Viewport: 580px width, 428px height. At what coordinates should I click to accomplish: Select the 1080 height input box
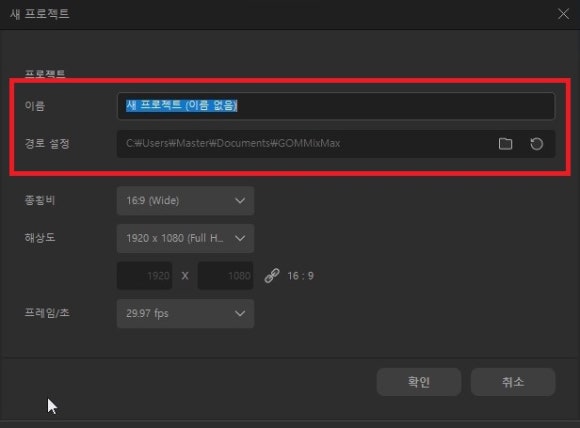pyautogui.click(x=225, y=276)
